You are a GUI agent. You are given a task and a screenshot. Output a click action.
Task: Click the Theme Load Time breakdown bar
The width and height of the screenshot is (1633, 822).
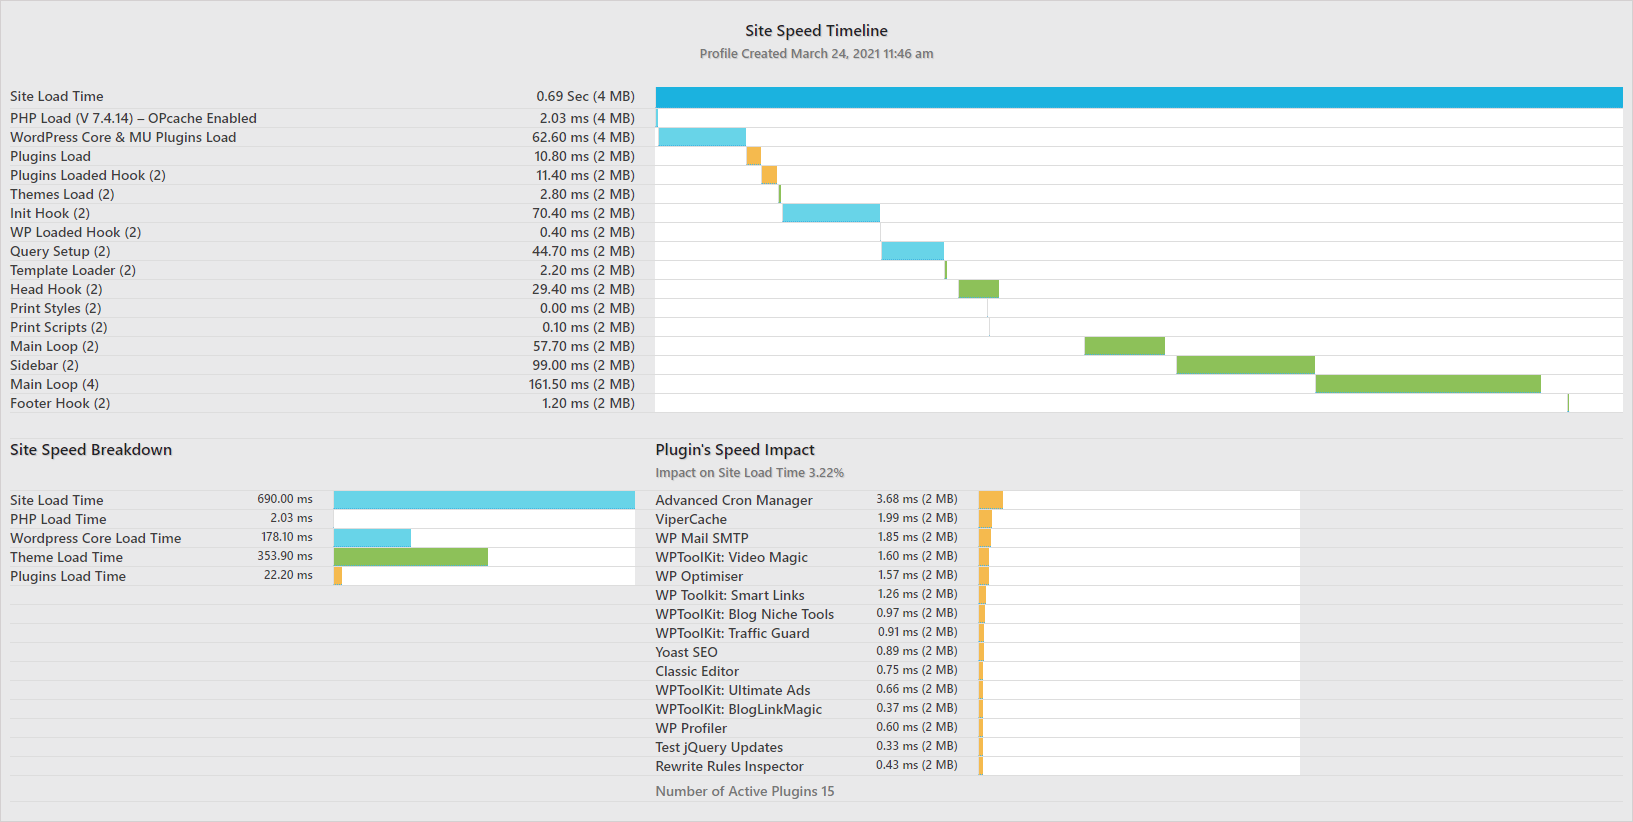410,557
